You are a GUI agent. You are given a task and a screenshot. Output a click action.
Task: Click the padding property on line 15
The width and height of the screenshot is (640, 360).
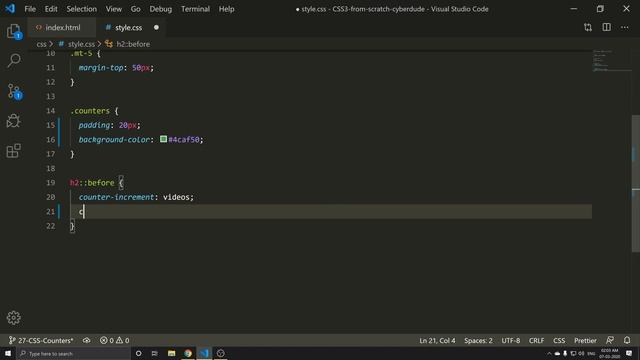(x=94, y=125)
